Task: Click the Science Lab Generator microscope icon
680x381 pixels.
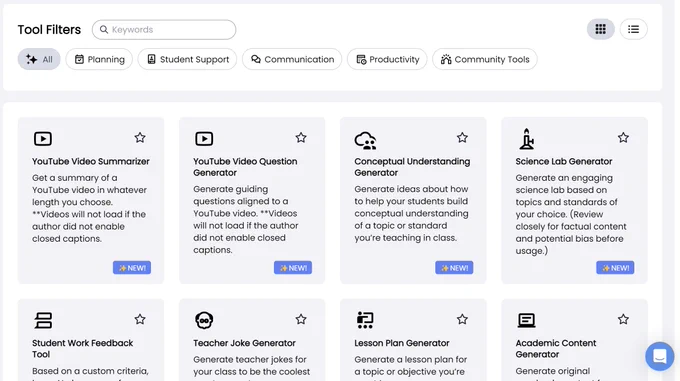Action: [x=526, y=139]
